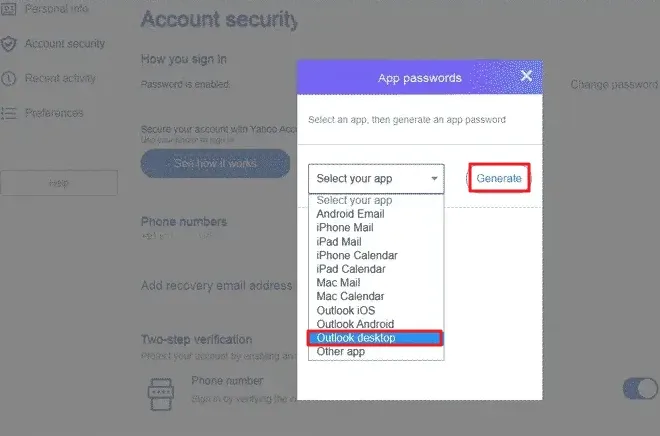Select Android Email option
The width and height of the screenshot is (660, 436).
(x=350, y=214)
